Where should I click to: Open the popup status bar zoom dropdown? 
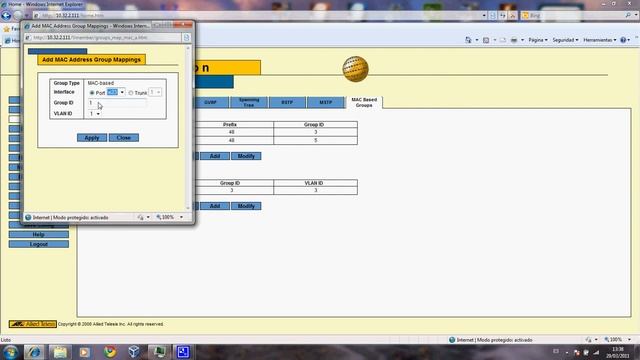pyautogui.click(x=182, y=217)
